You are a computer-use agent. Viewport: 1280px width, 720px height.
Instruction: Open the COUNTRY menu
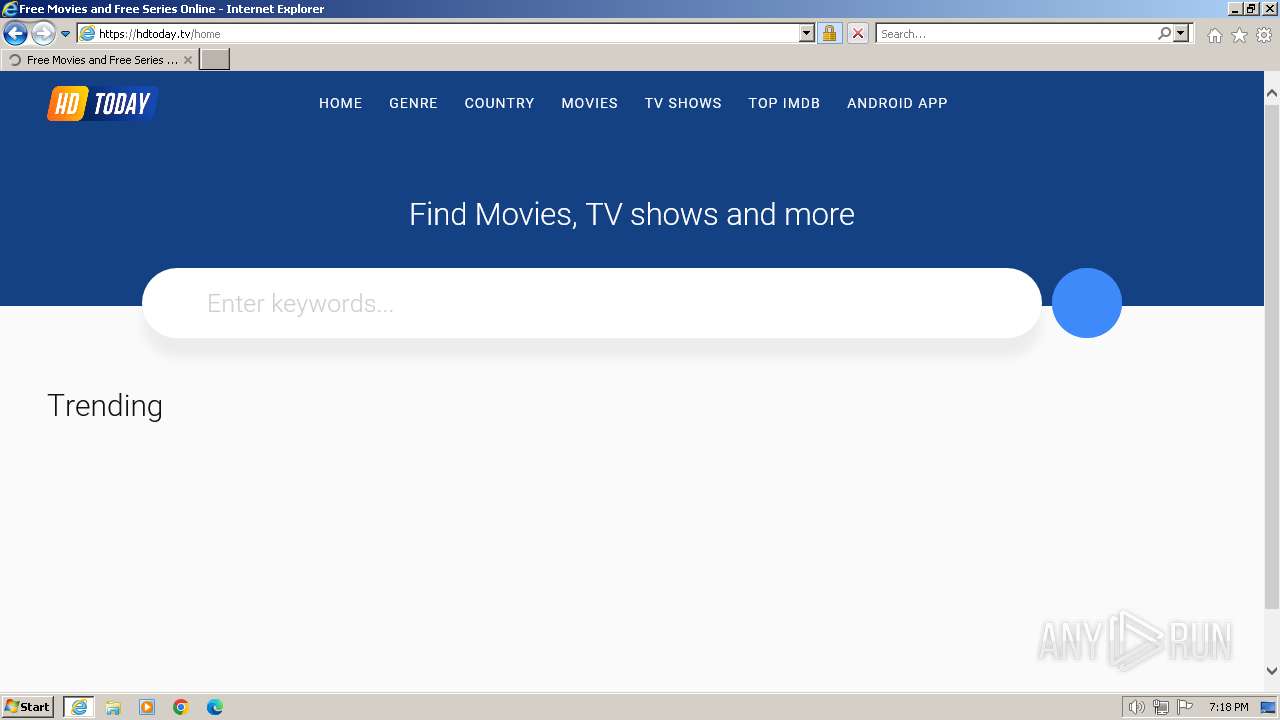point(499,103)
